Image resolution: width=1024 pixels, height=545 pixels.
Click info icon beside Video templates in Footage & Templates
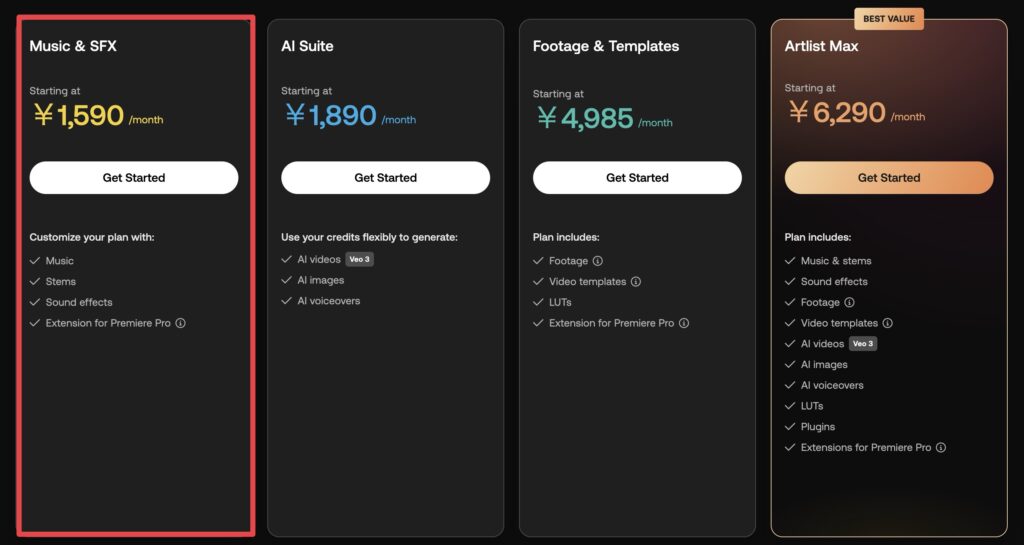coord(635,281)
